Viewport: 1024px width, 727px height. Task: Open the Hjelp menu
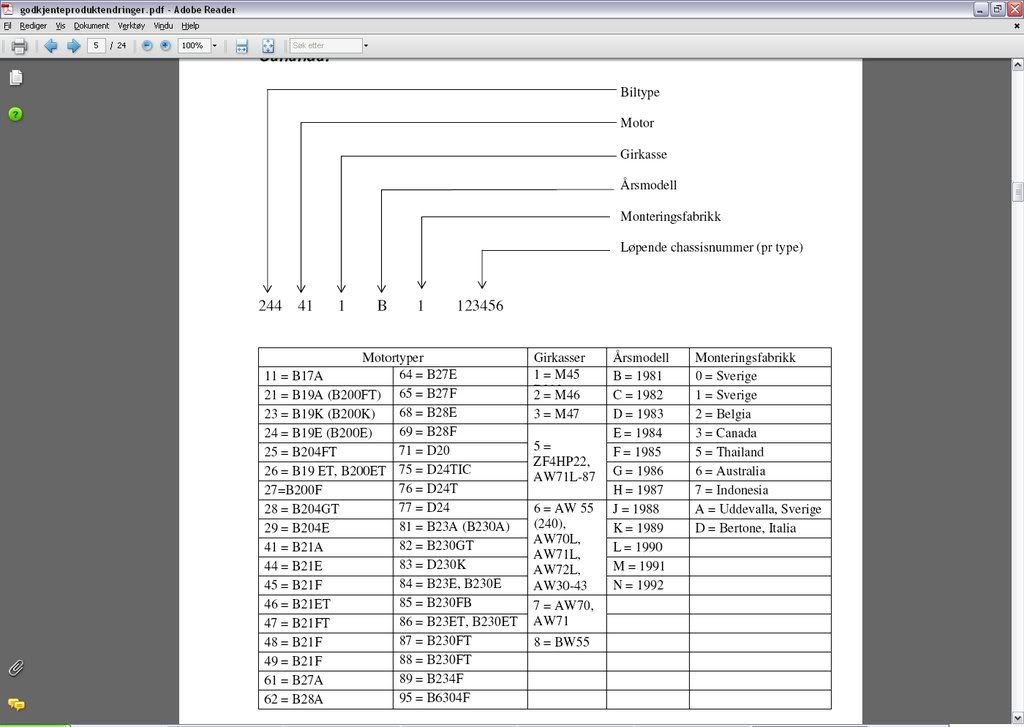coord(191,26)
